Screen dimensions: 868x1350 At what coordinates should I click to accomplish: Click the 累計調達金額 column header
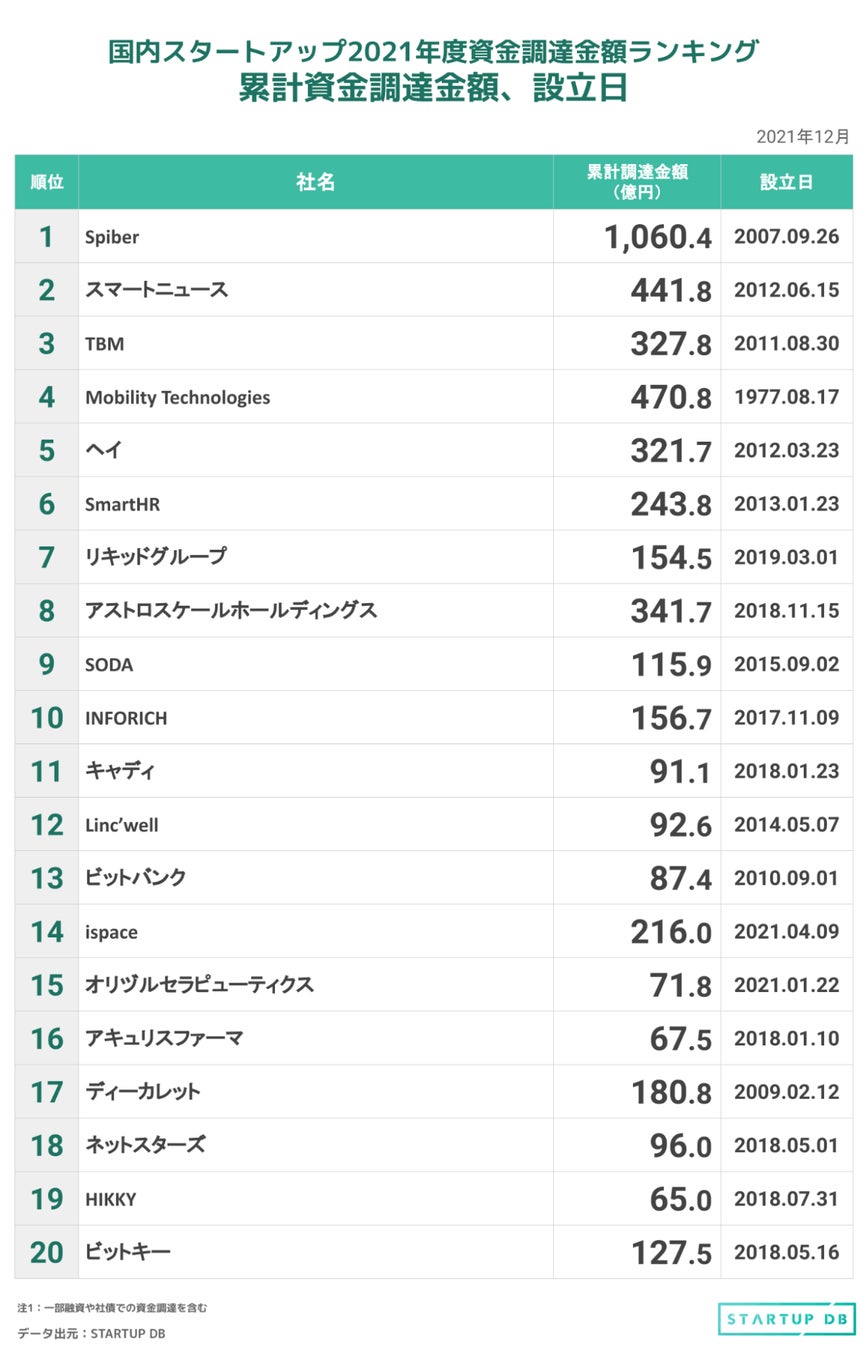click(637, 181)
